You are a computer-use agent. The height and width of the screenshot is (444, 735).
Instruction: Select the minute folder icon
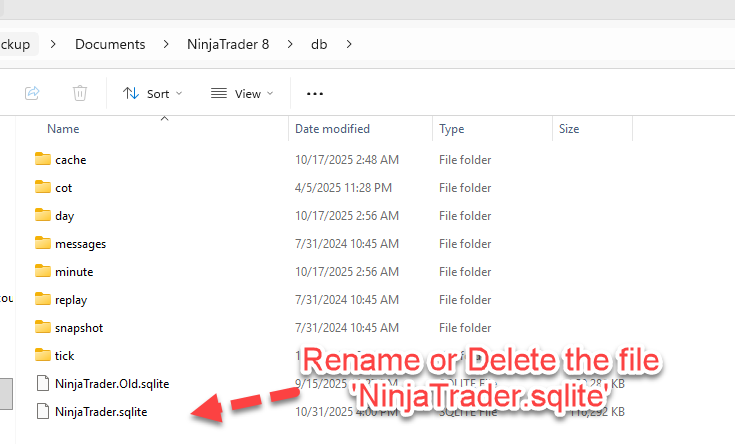point(43,271)
